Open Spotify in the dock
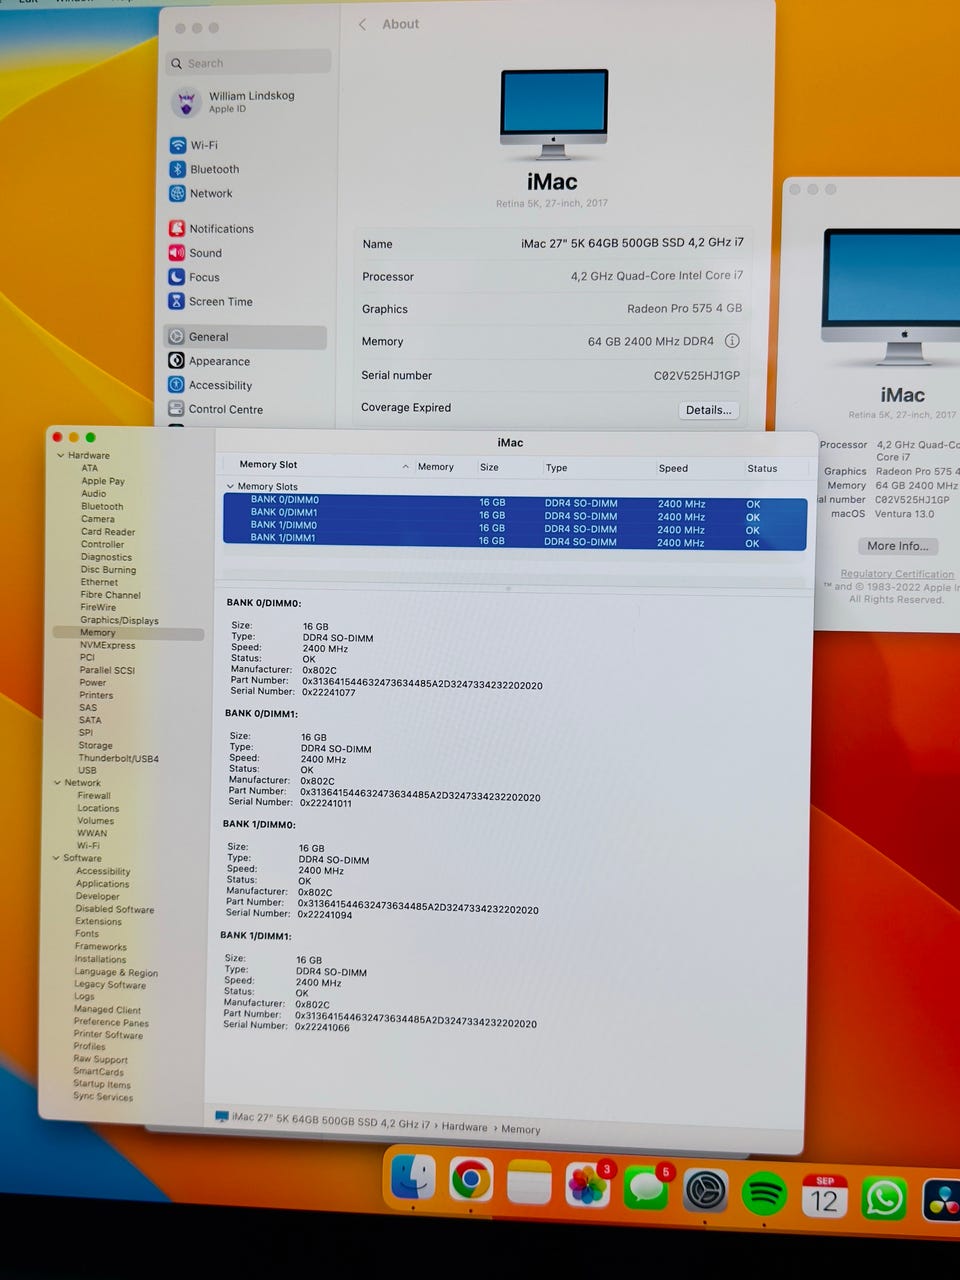960x1280 pixels. (x=765, y=1192)
